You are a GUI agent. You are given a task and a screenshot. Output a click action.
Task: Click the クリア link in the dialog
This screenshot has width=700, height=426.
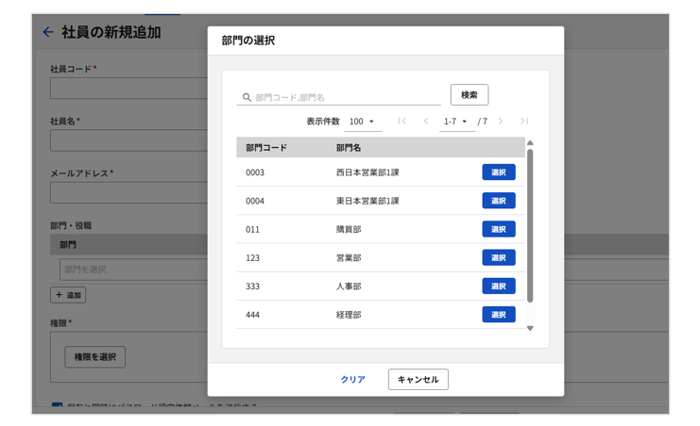click(353, 379)
